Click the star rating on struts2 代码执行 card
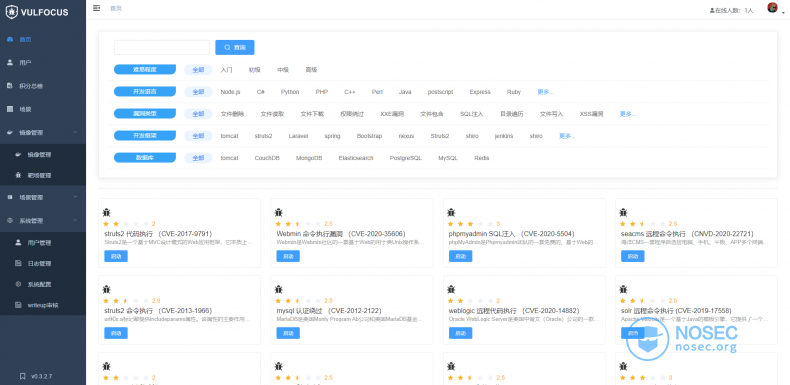 point(126,224)
